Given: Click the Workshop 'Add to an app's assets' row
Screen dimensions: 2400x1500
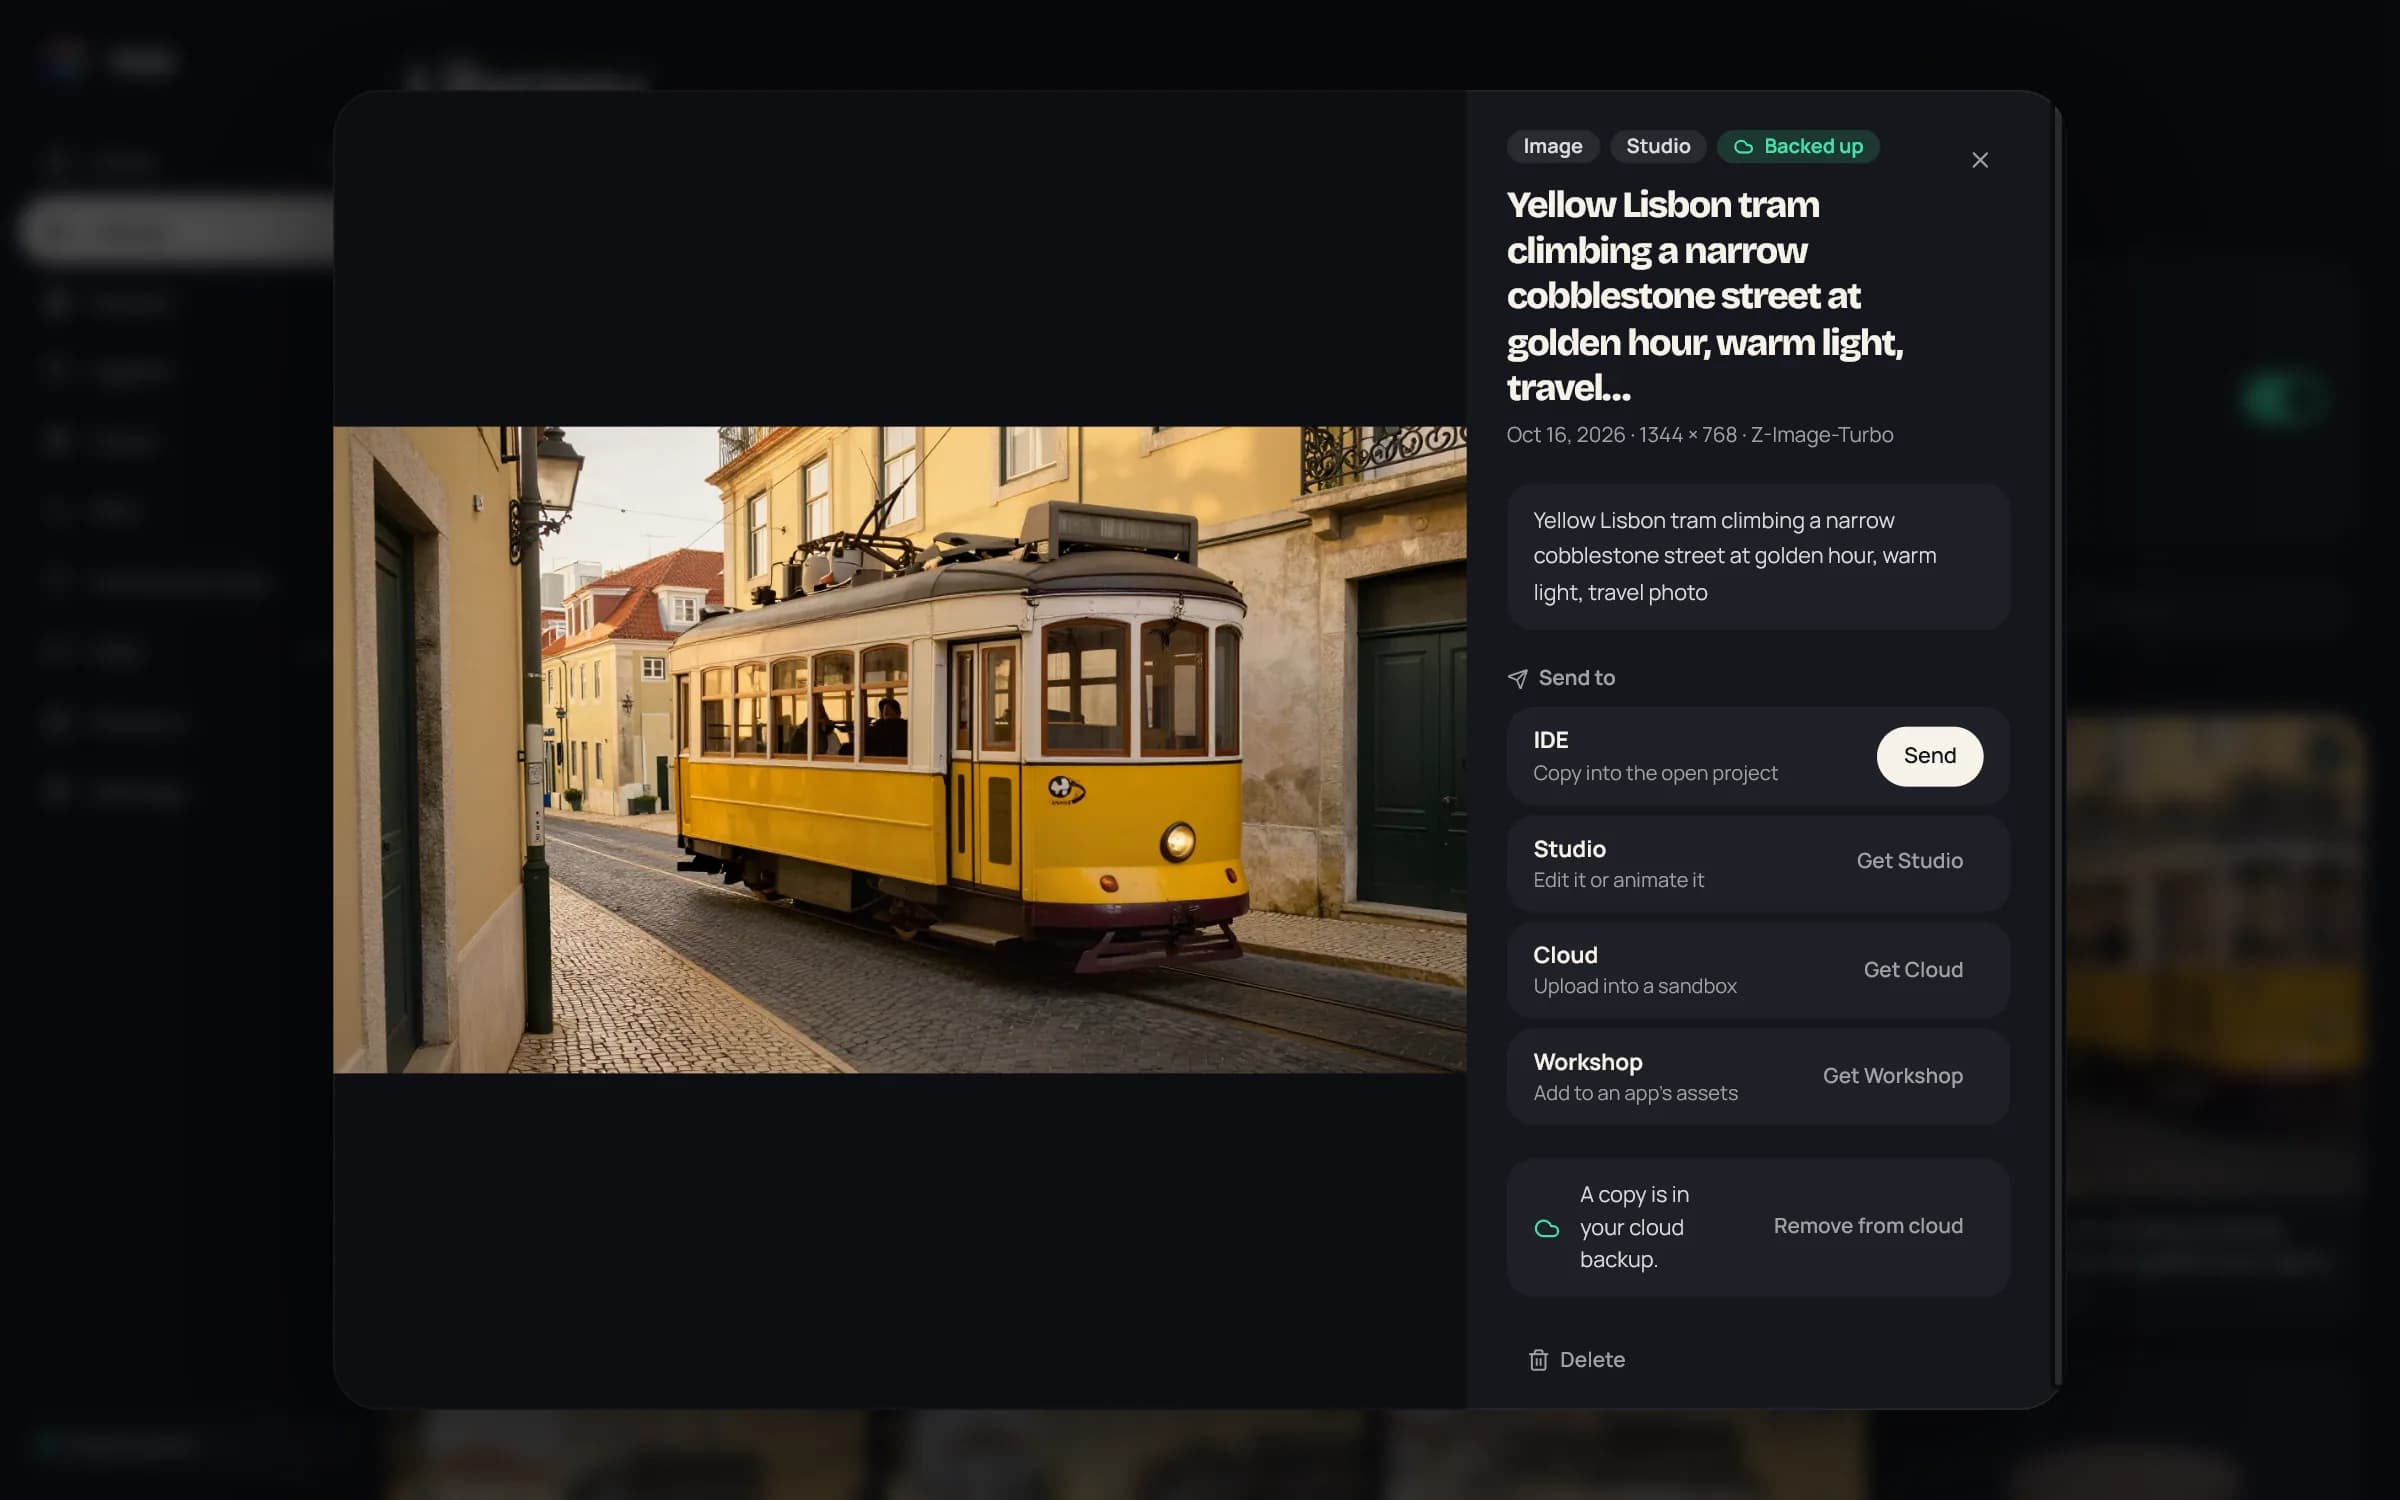Looking at the screenshot, I should click(x=1758, y=1077).
